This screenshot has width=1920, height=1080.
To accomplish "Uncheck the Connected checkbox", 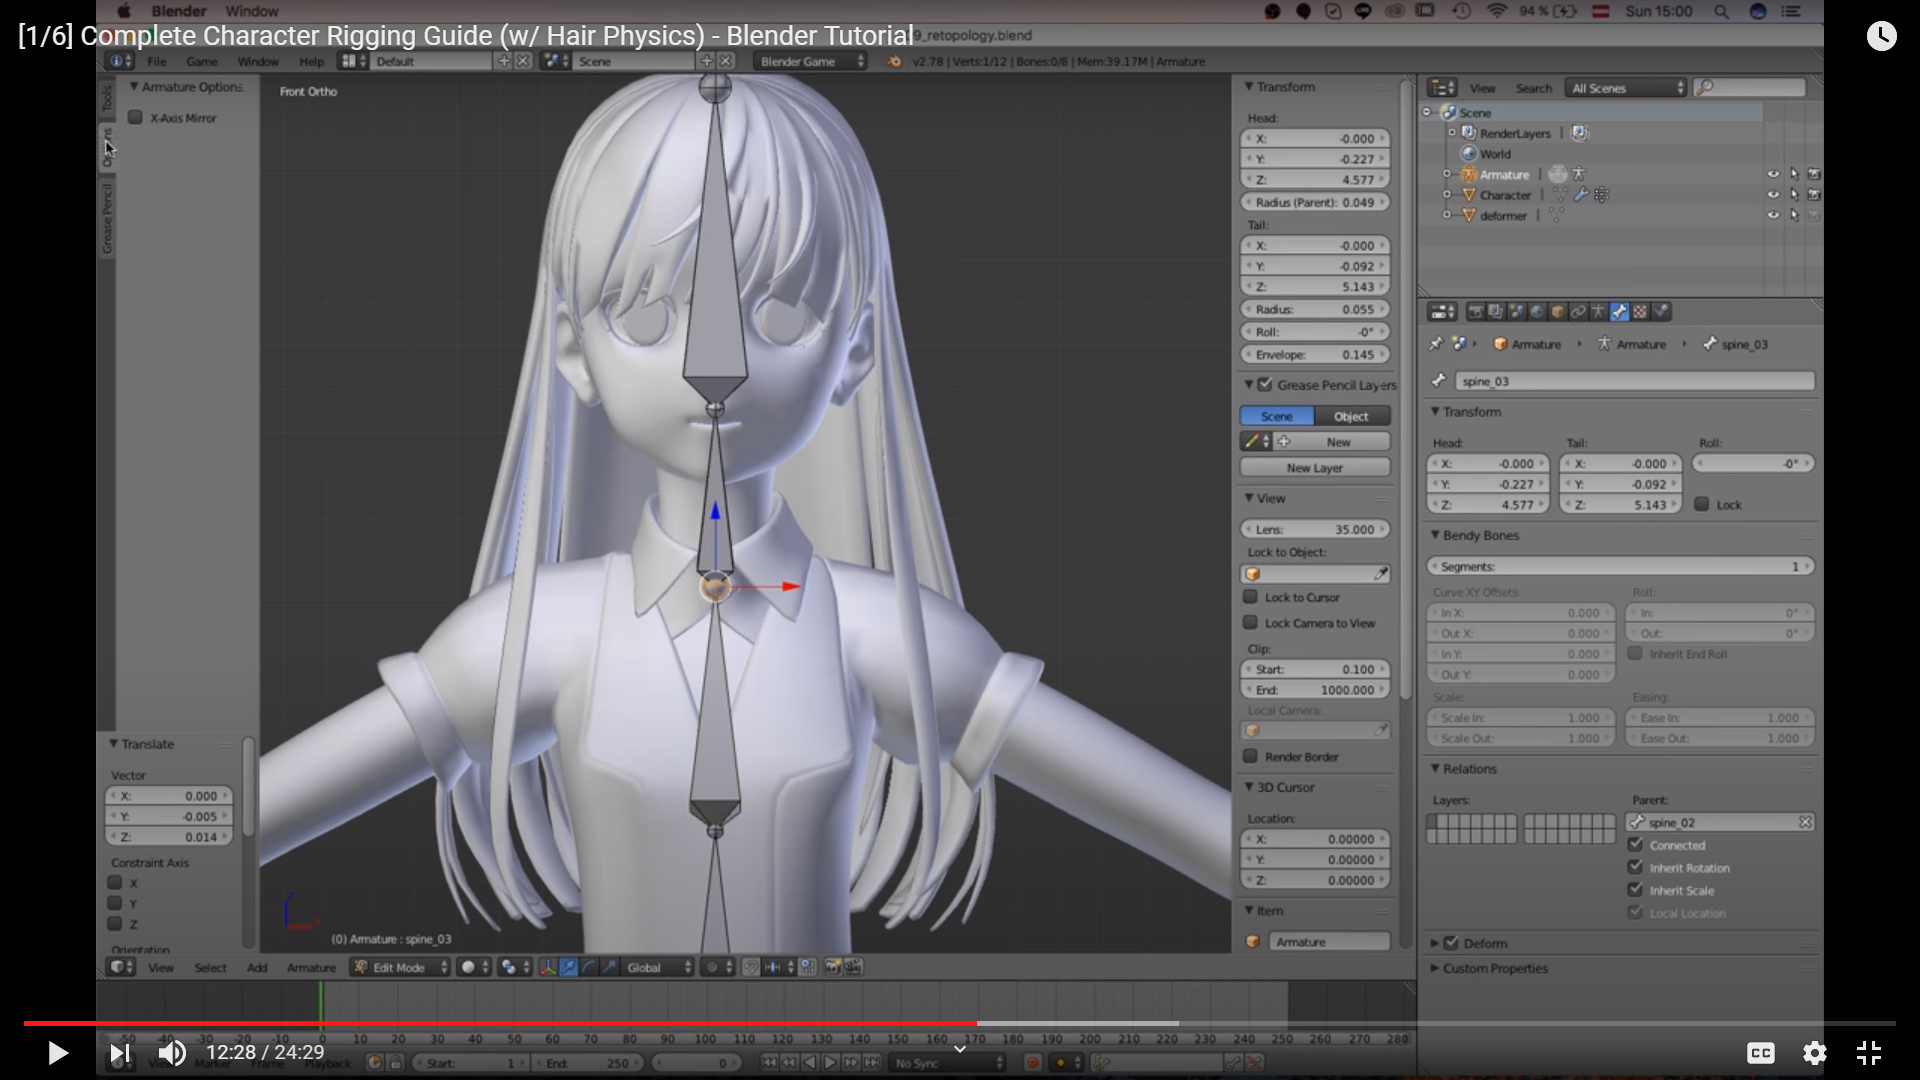I will coord(1636,845).
